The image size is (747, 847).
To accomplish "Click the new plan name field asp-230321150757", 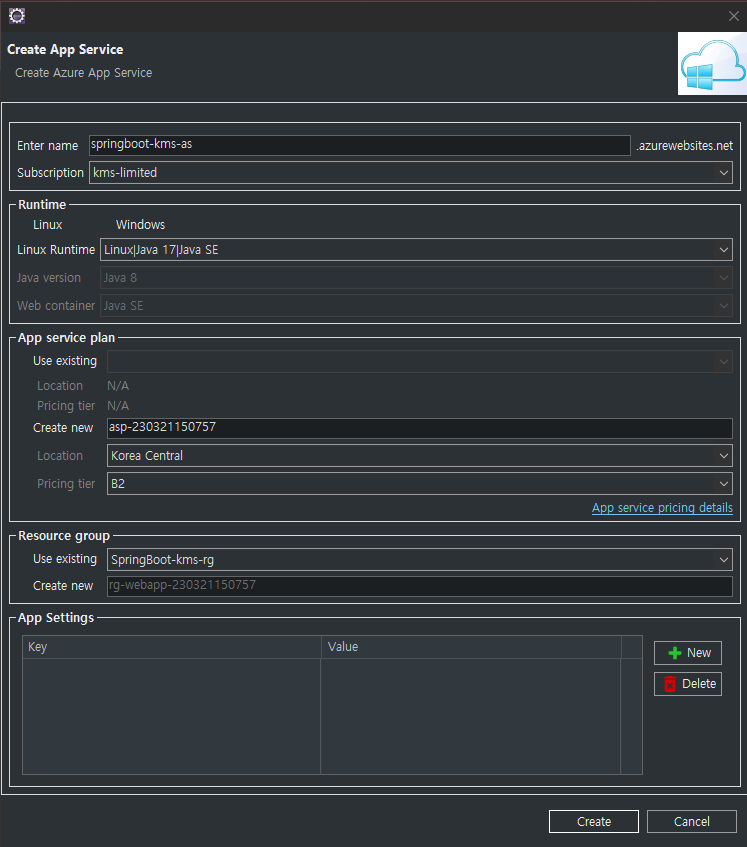I will (420, 428).
